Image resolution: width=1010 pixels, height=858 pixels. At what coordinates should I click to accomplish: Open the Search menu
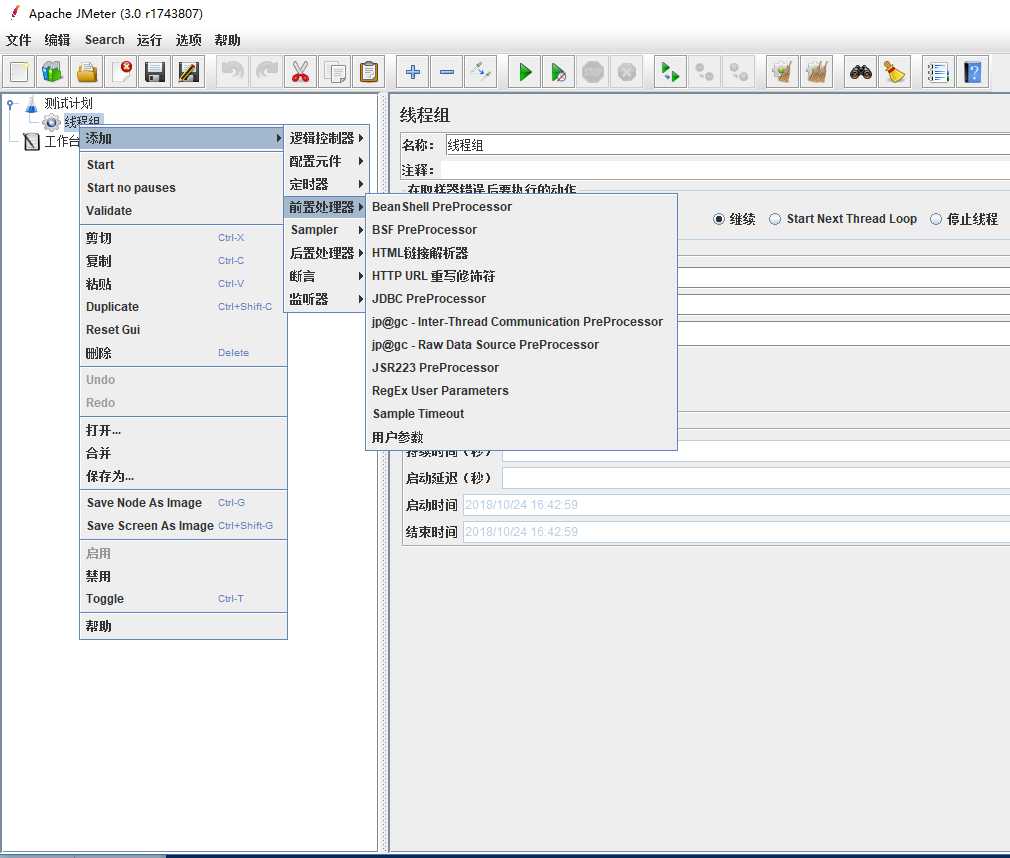[104, 40]
